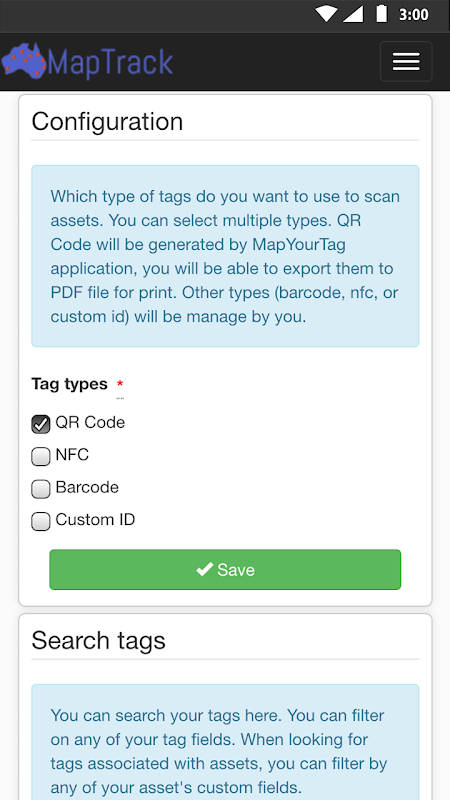450x800 pixels.
Task: Click the red required asterisk
Action: (120, 383)
